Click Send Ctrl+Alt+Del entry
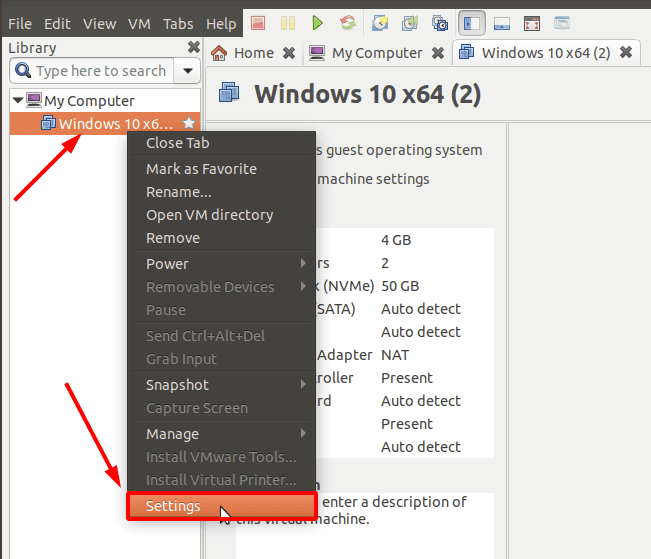This screenshot has width=651, height=559. tap(222, 336)
